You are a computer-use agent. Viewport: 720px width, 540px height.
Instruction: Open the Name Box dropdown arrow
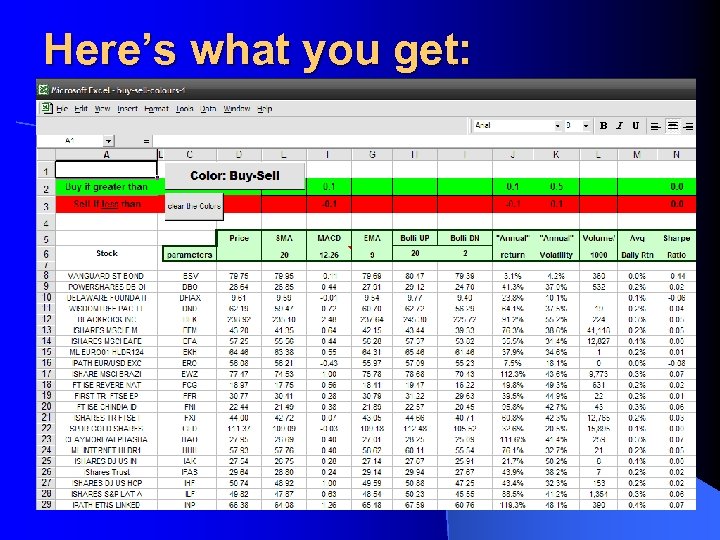coord(108,141)
